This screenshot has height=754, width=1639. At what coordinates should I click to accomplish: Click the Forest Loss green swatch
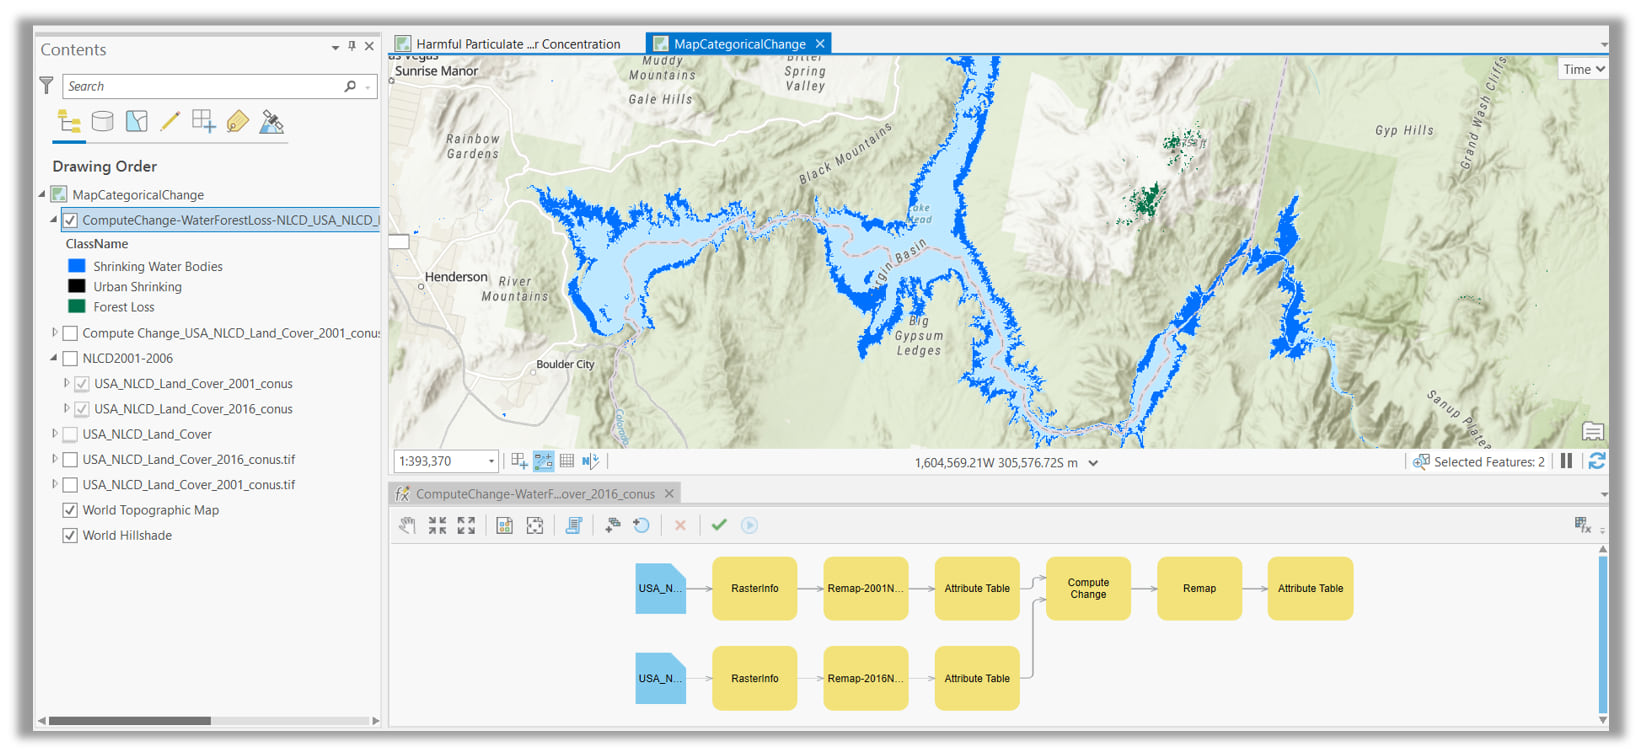click(77, 306)
